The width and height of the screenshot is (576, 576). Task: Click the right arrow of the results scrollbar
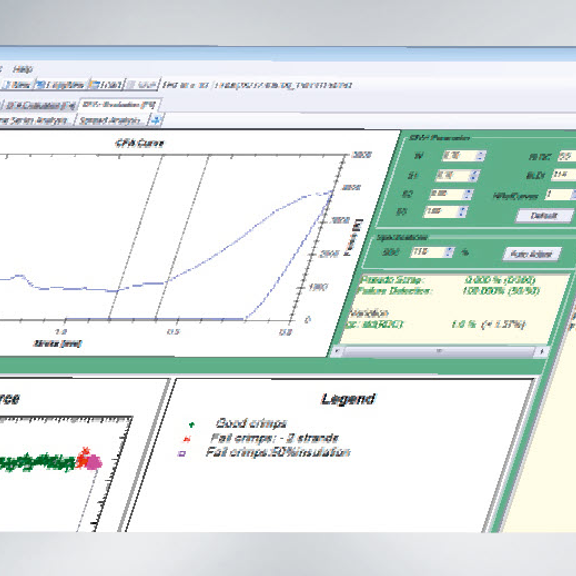pyautogui.click(x=542, y=352)
